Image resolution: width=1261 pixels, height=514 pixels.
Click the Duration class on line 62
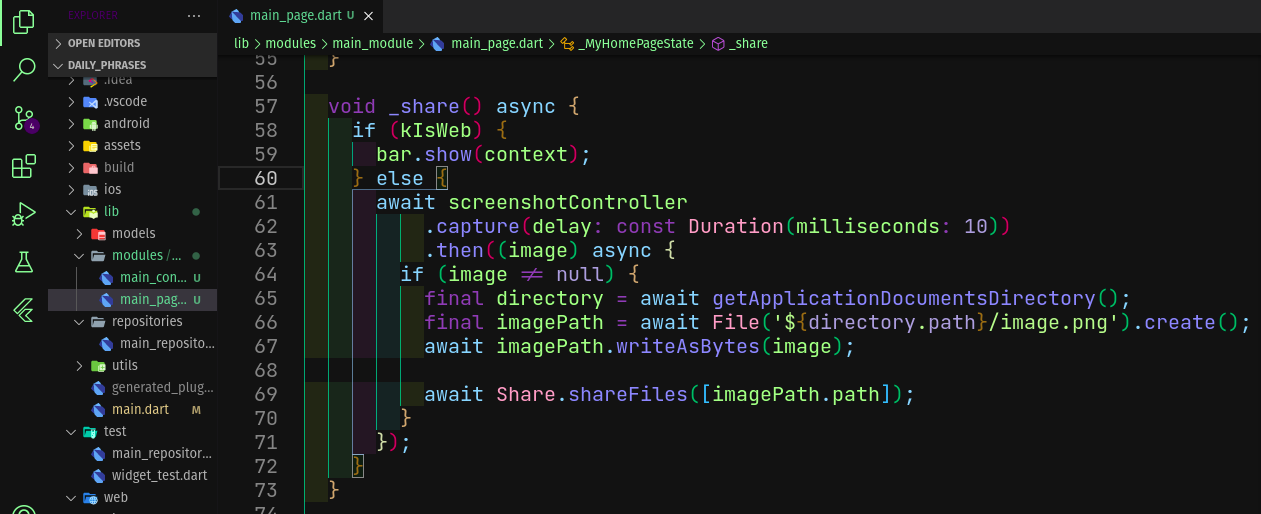point(736,226)
